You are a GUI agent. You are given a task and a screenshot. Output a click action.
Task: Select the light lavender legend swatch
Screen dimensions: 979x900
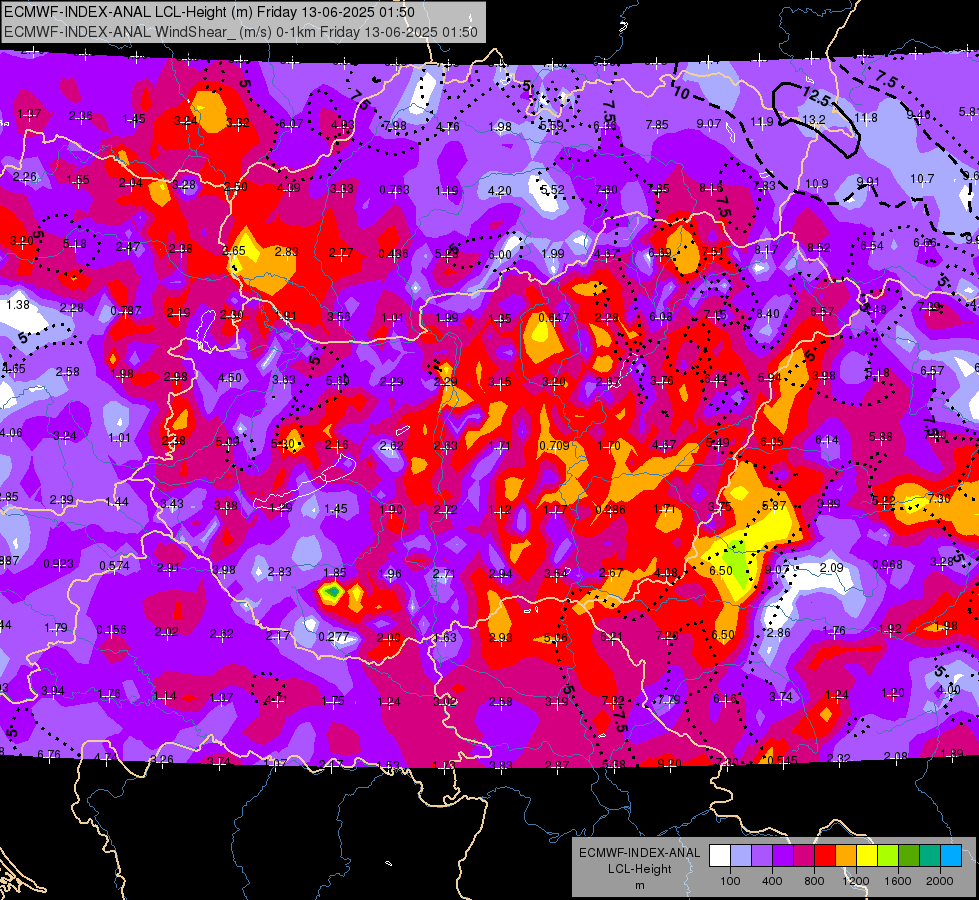point(740,856)
